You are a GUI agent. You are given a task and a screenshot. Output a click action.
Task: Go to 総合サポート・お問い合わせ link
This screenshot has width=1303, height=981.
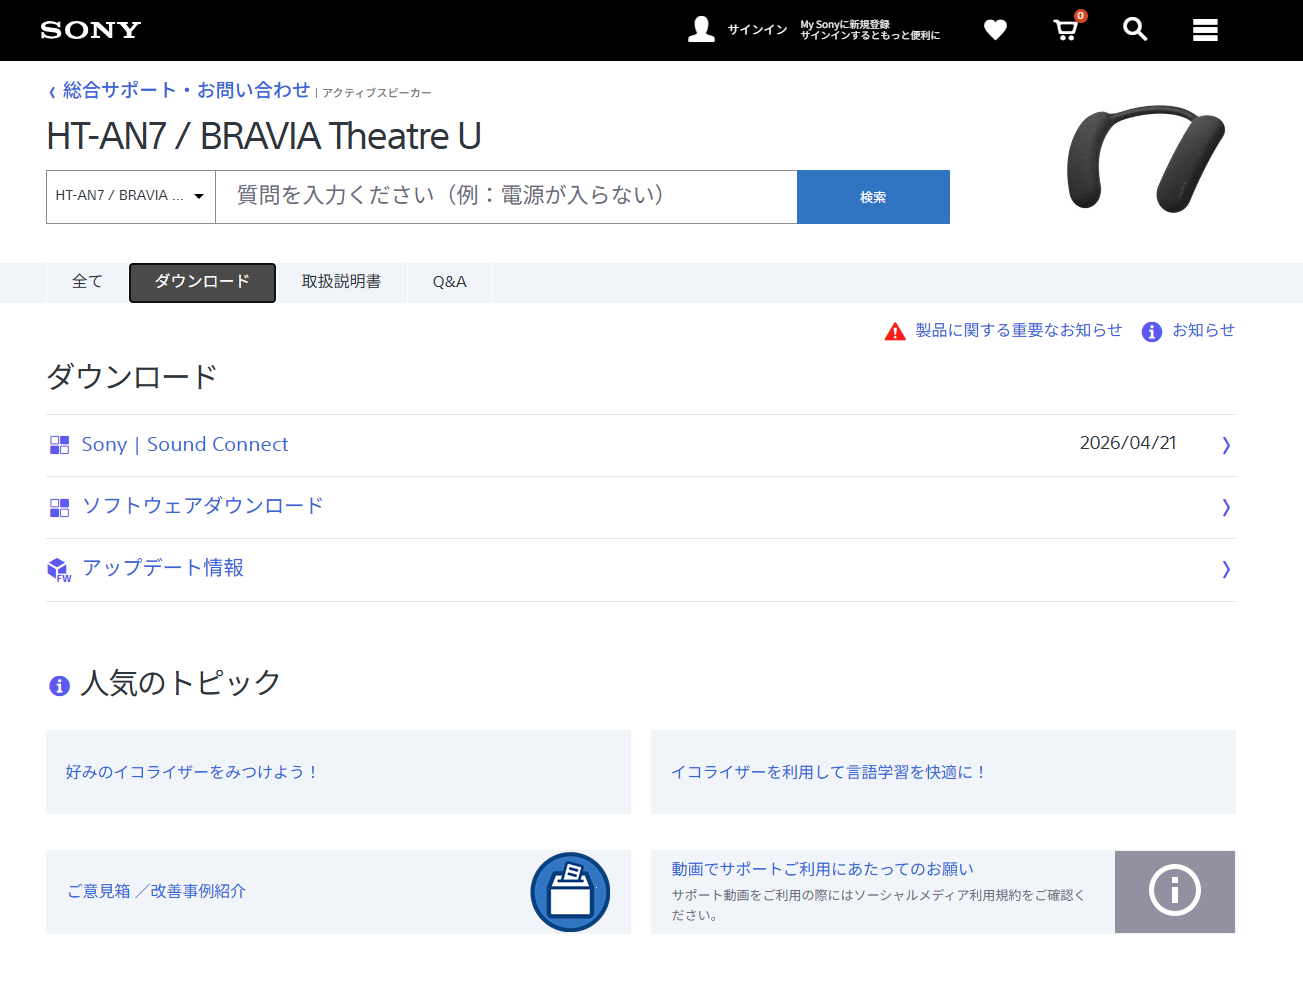point(186,90)
